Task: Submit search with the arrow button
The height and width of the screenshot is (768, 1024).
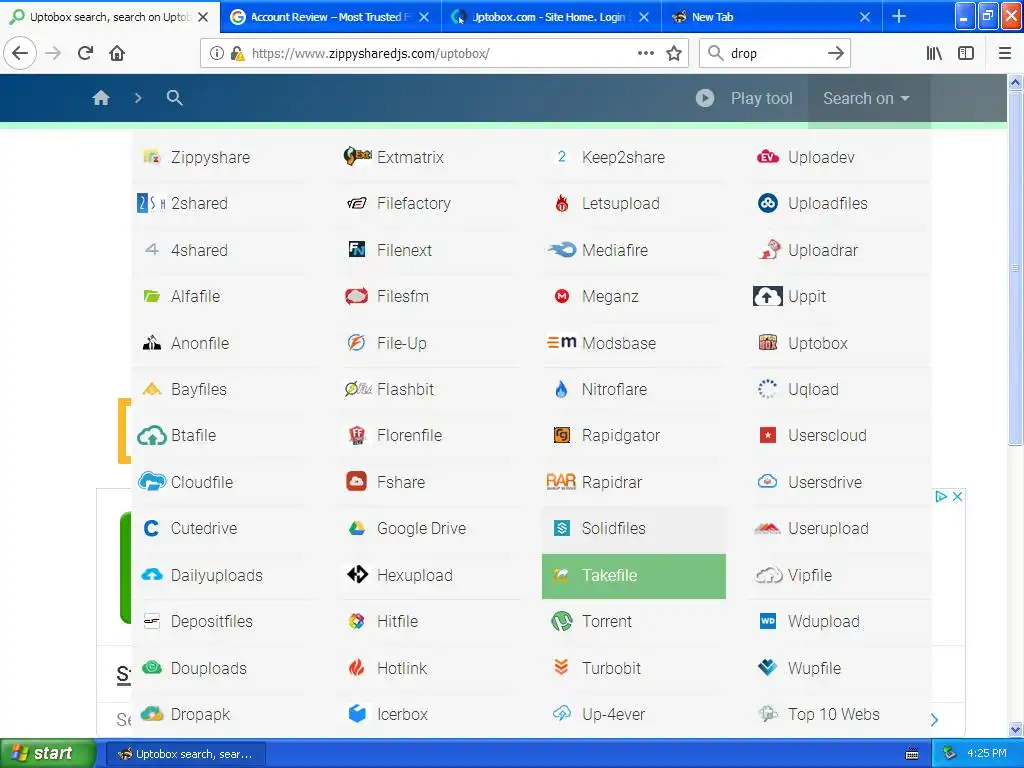Action: [836, 54]
